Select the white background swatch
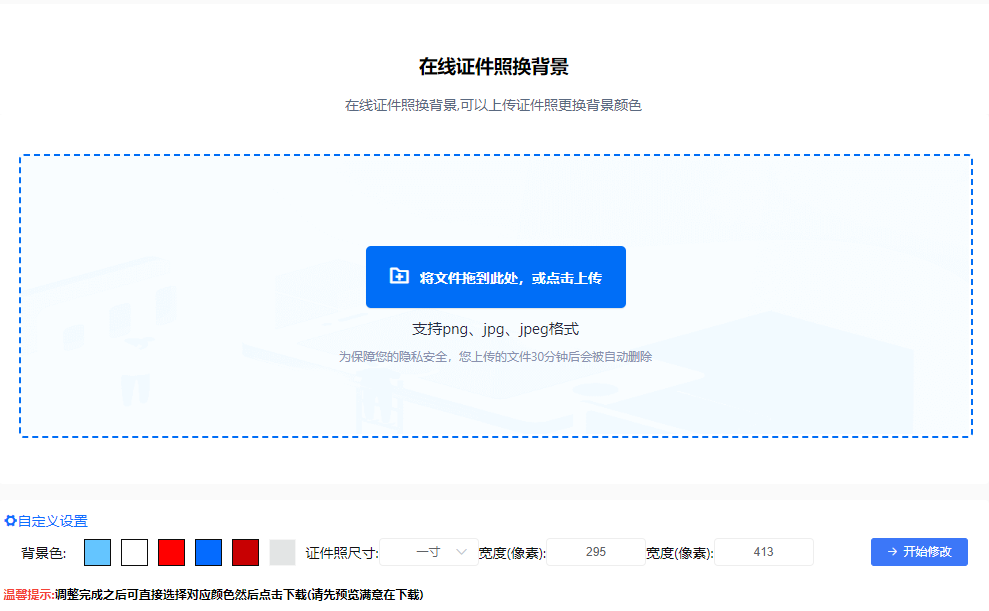The height and width of the screenshot is (611, 989). tap(134, 551)
